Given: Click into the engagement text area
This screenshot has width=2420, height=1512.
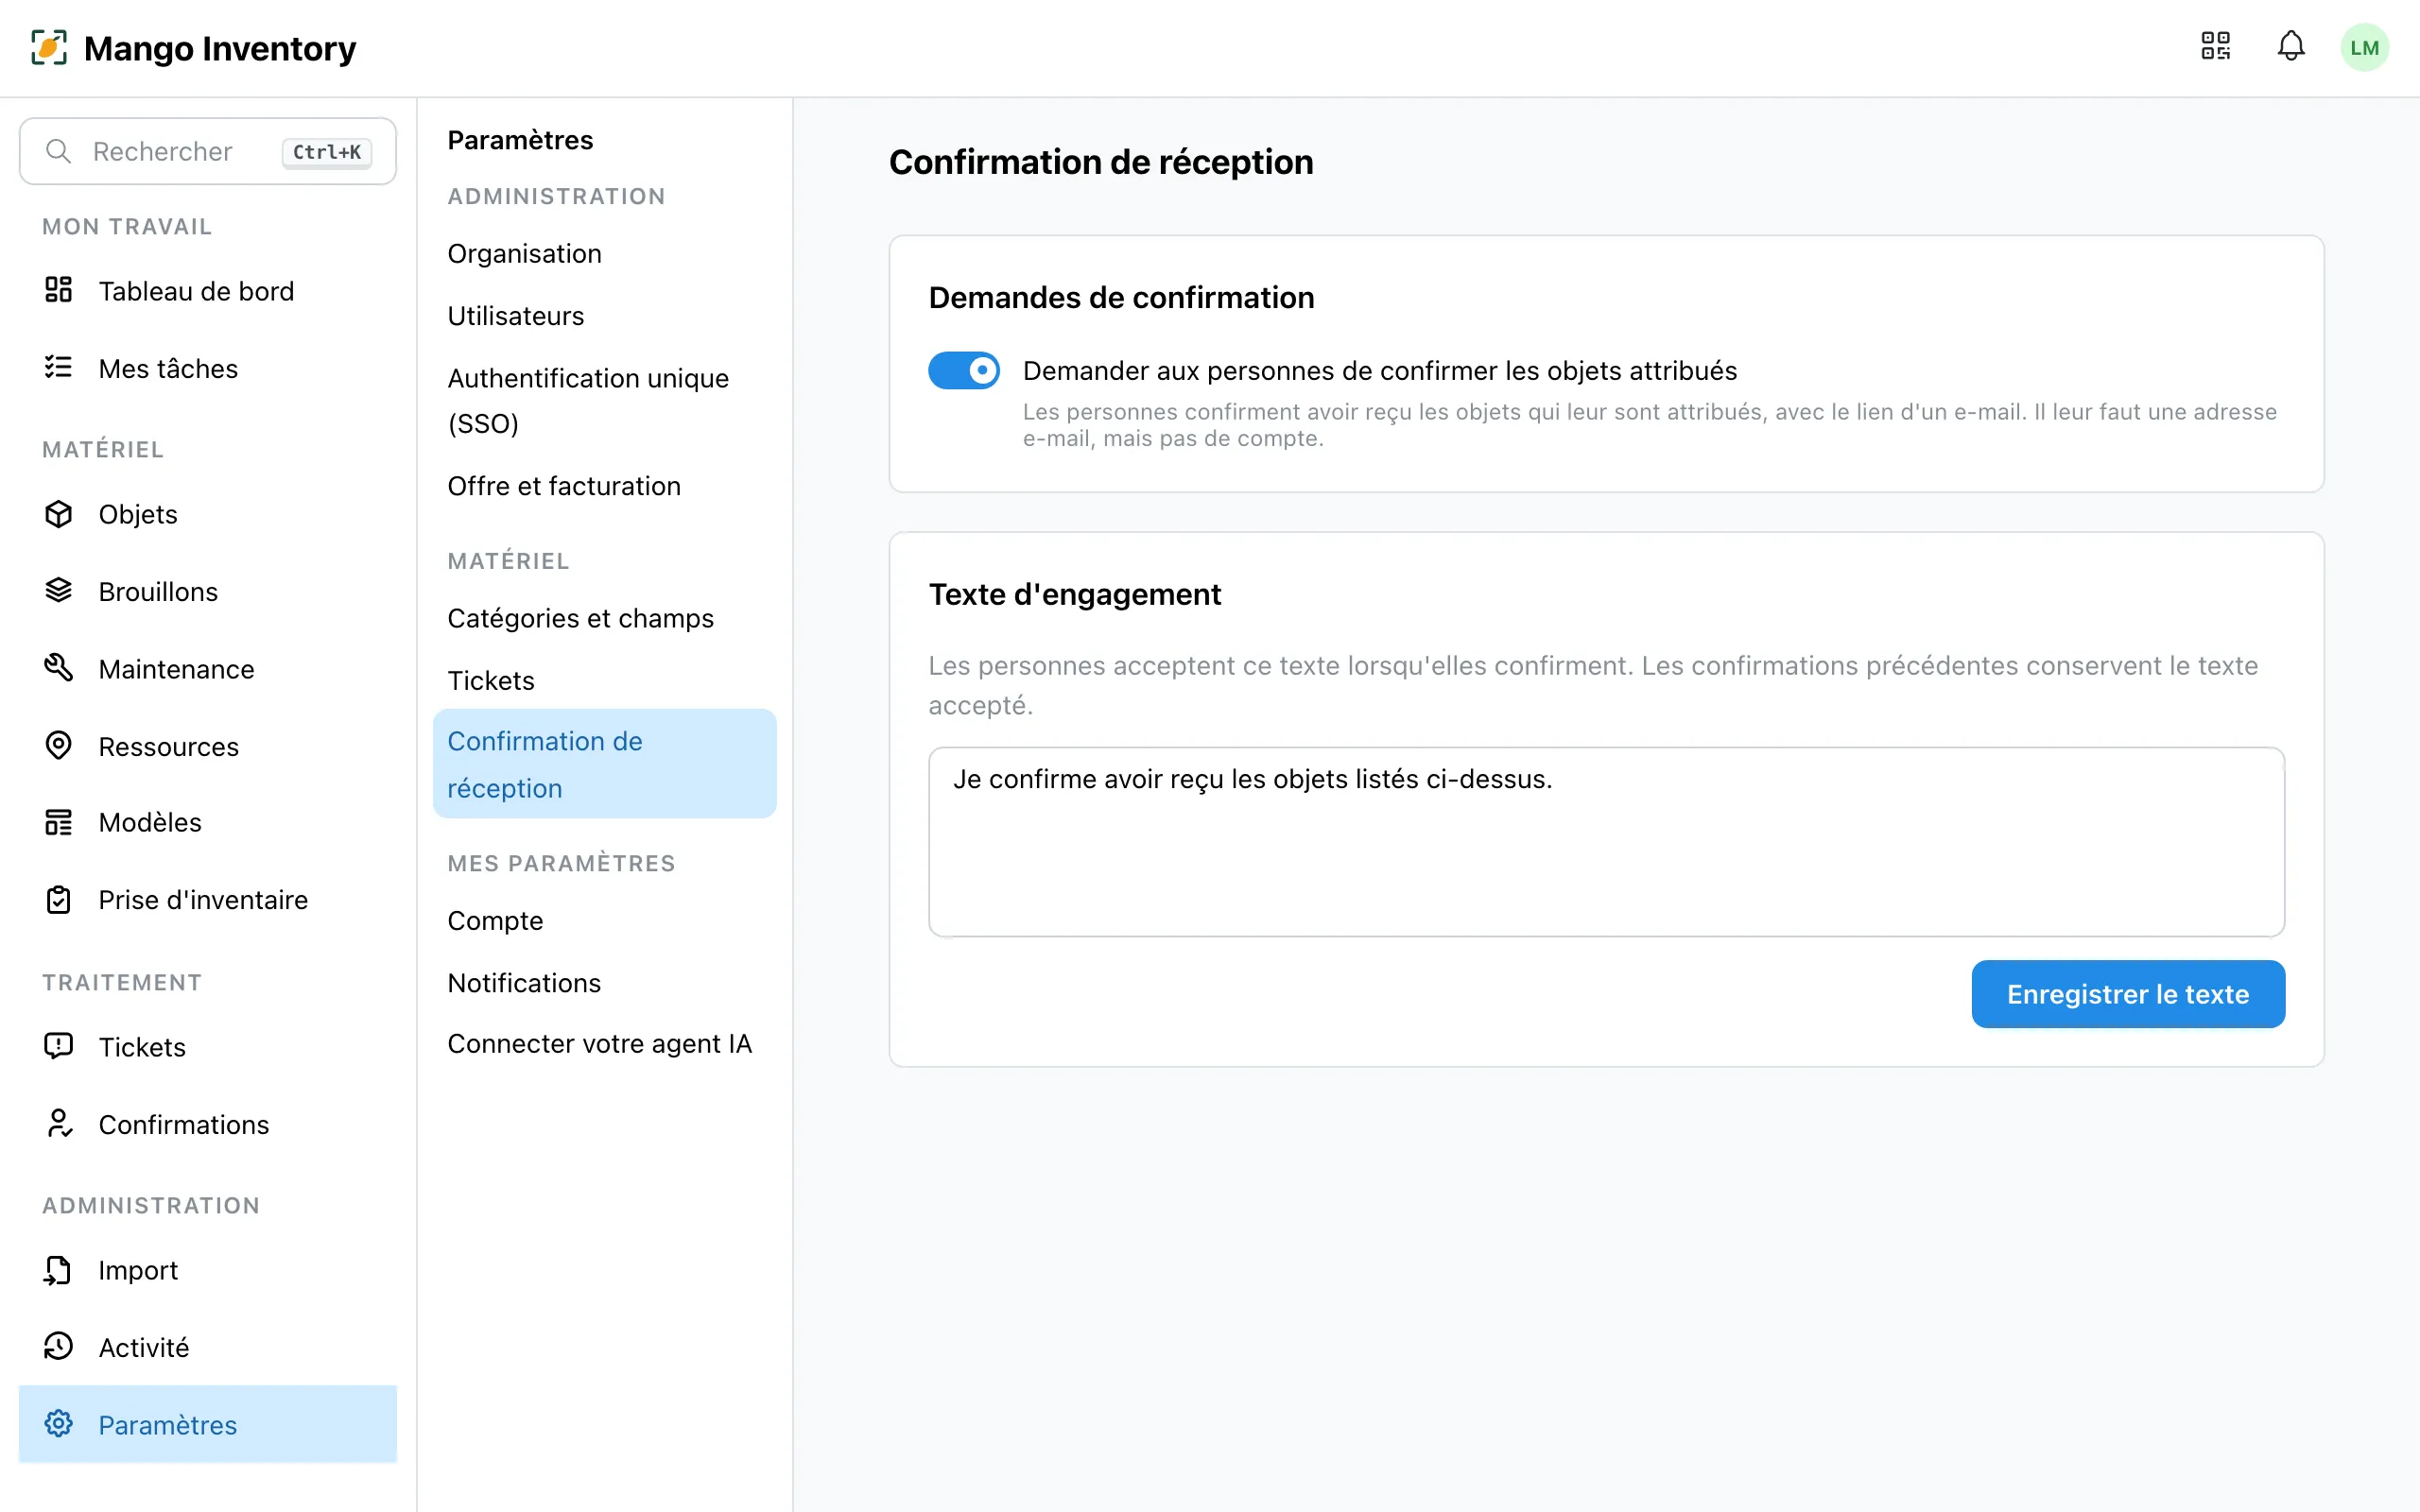Looking at the screenshot, I should tap(1606, 842).
